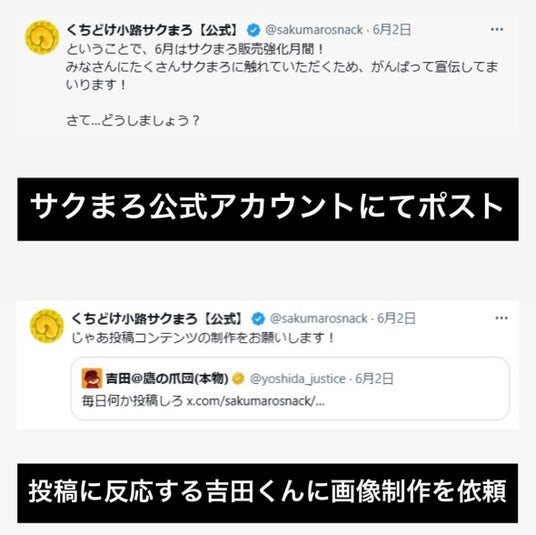536x535 pixels.
Task: Click the yellow Sakumaro avatar beside the じゃあ投稿 tweet
Action: click(47, 326)
